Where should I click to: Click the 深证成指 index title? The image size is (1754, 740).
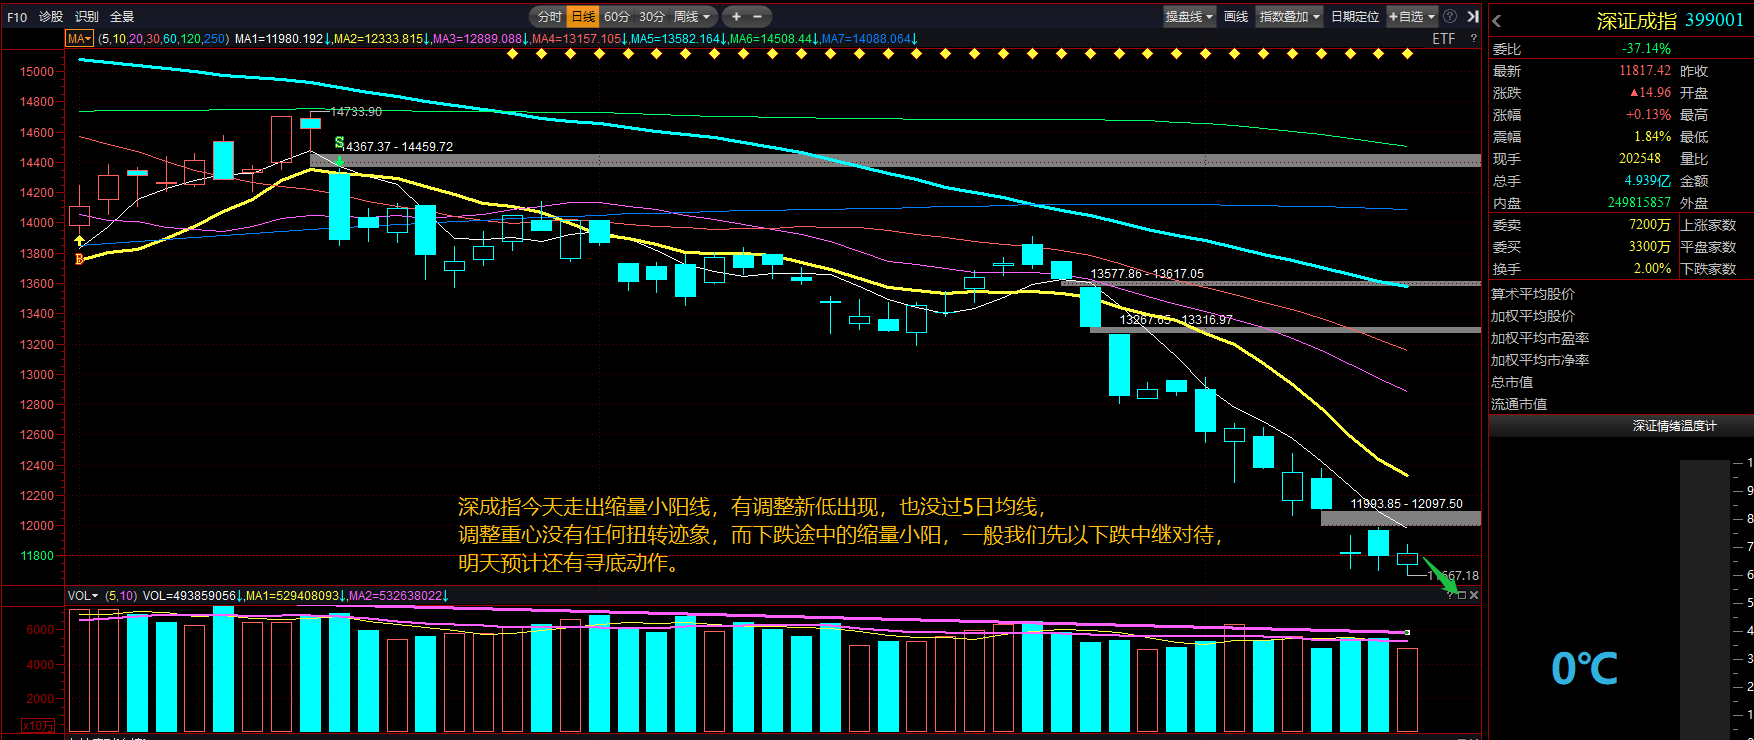point(1637,20)
